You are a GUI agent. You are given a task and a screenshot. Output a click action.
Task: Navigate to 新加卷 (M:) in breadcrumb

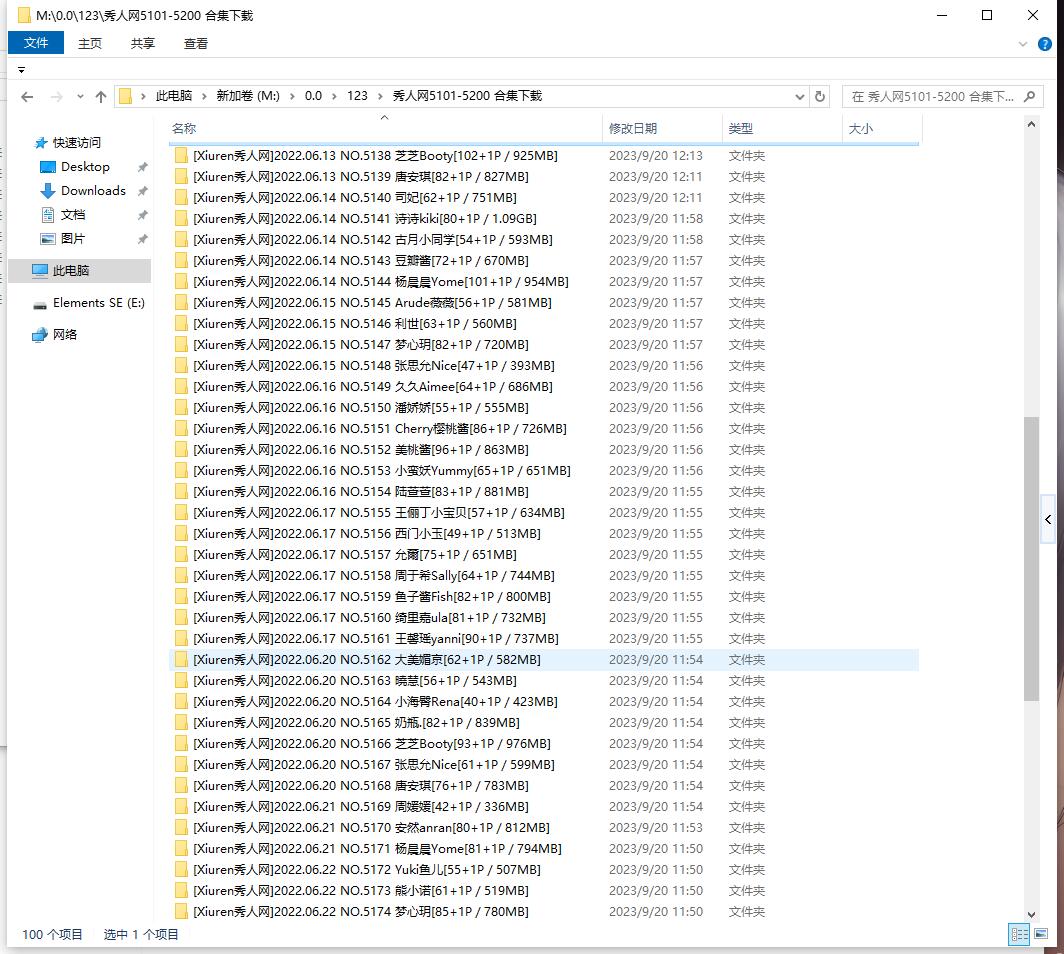point(248,96)
